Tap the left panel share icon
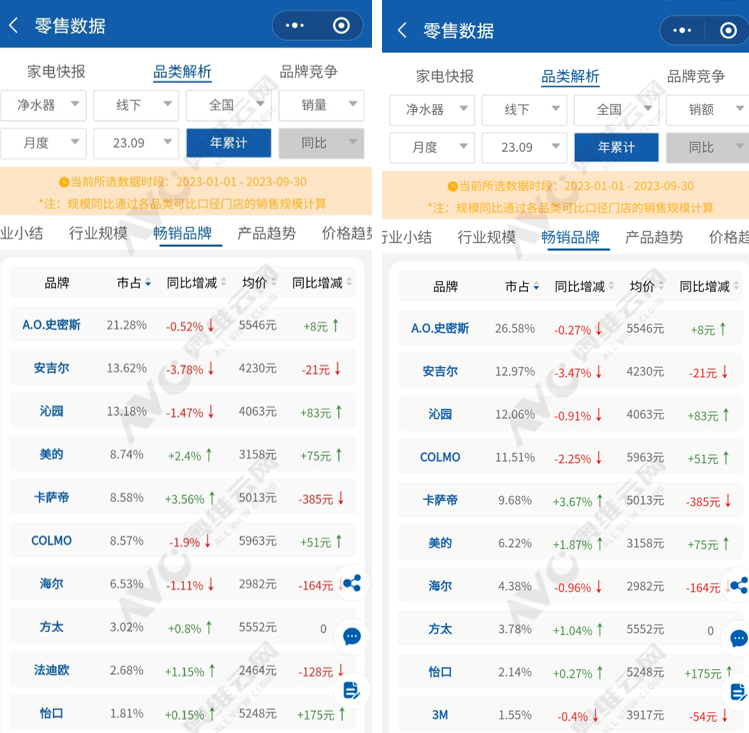 pyautogui.click(x=352, y=583)
